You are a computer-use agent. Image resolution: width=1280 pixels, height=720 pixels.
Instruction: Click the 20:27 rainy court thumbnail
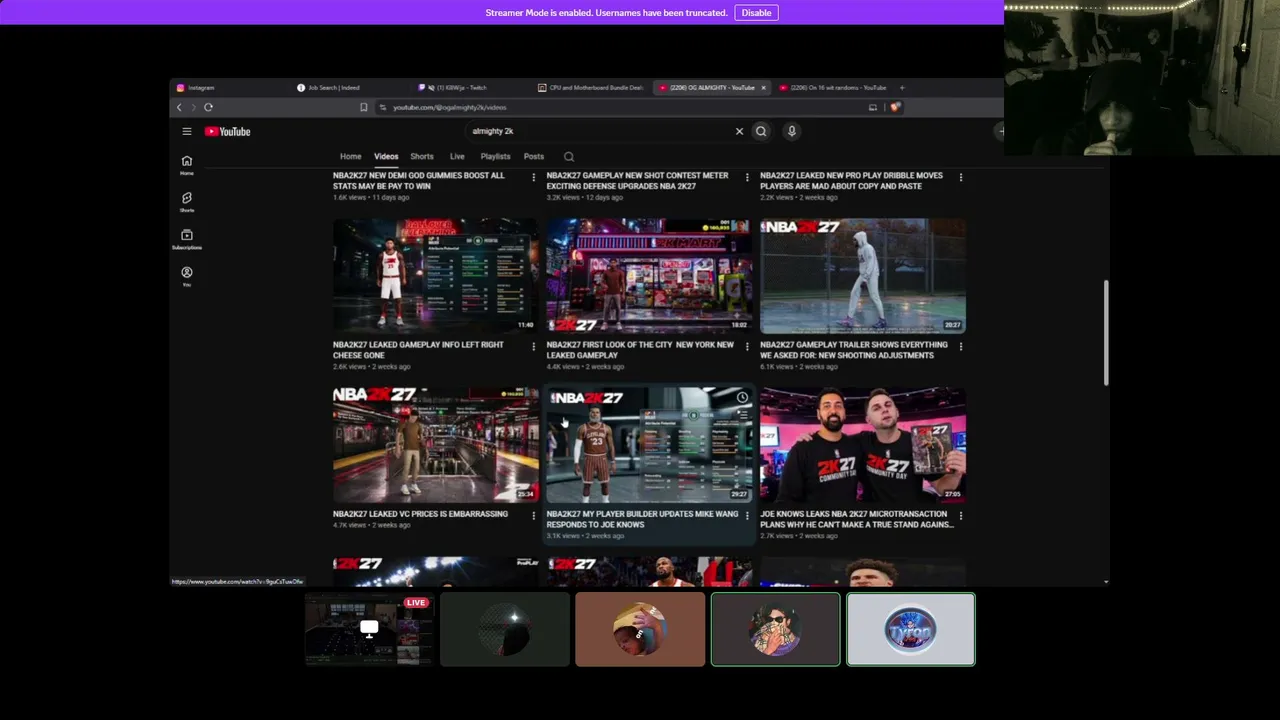[x=863, y=275]
